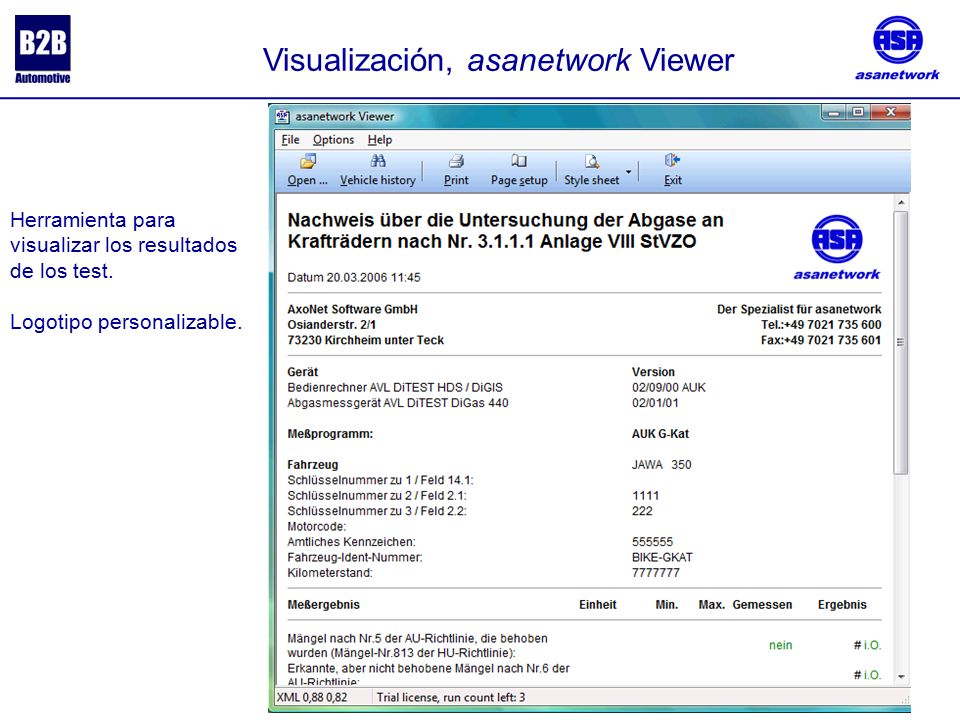Click the 'Fahrzeug-Ident-Nummer:' label
Viewport: 960px width, 720px height.
pyautogui.click(x=354, y=557)
